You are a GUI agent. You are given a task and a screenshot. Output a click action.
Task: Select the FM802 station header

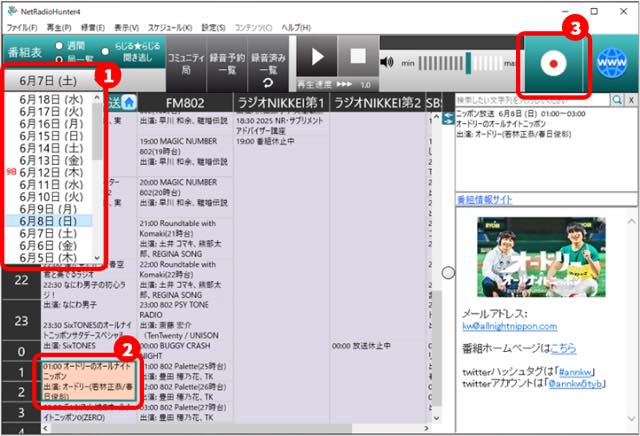[x=185, y=103]
